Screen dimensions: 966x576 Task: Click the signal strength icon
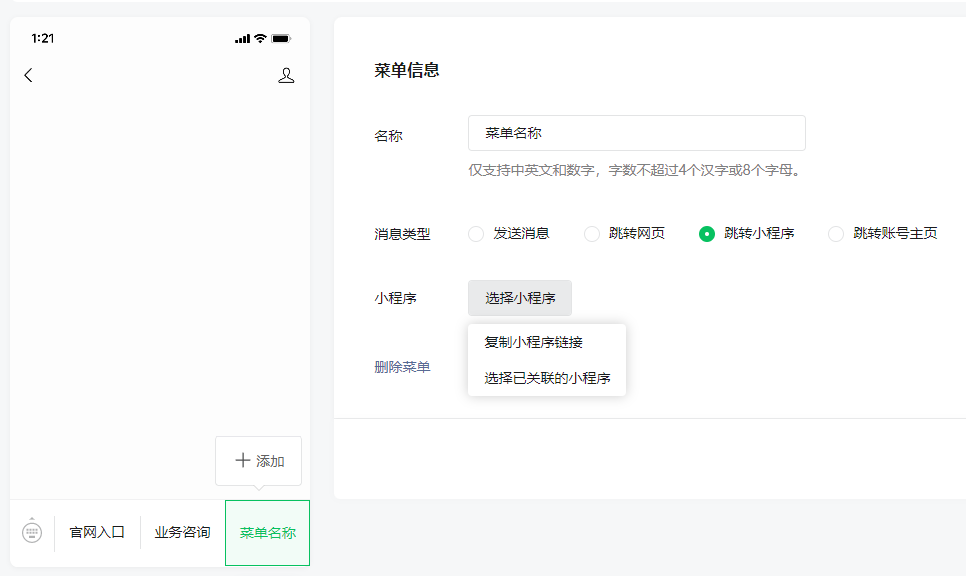click(x=242, y=39)
